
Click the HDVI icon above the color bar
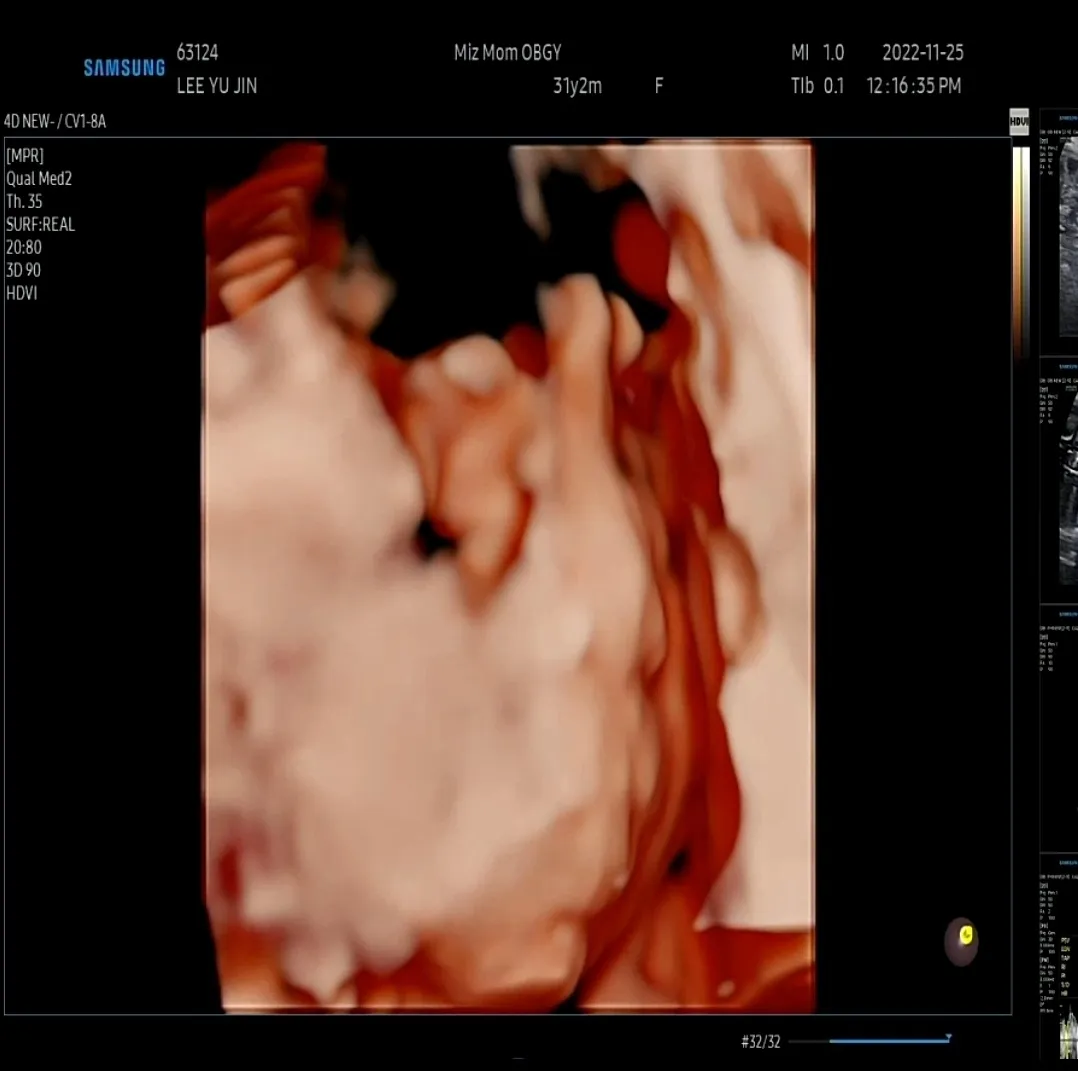click(1019, 121)
